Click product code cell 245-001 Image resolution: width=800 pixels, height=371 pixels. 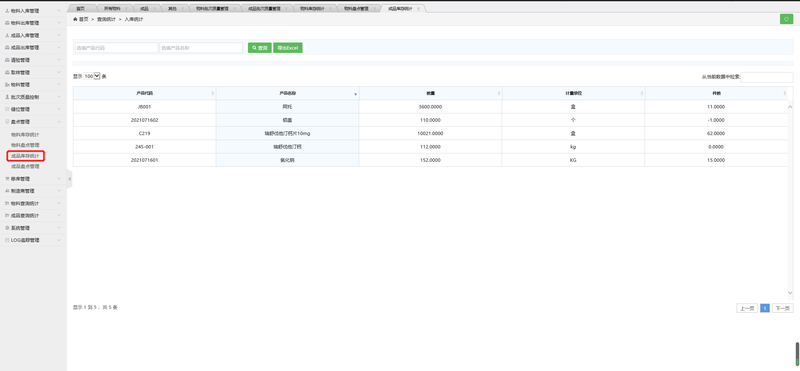(x=144, y=147)
